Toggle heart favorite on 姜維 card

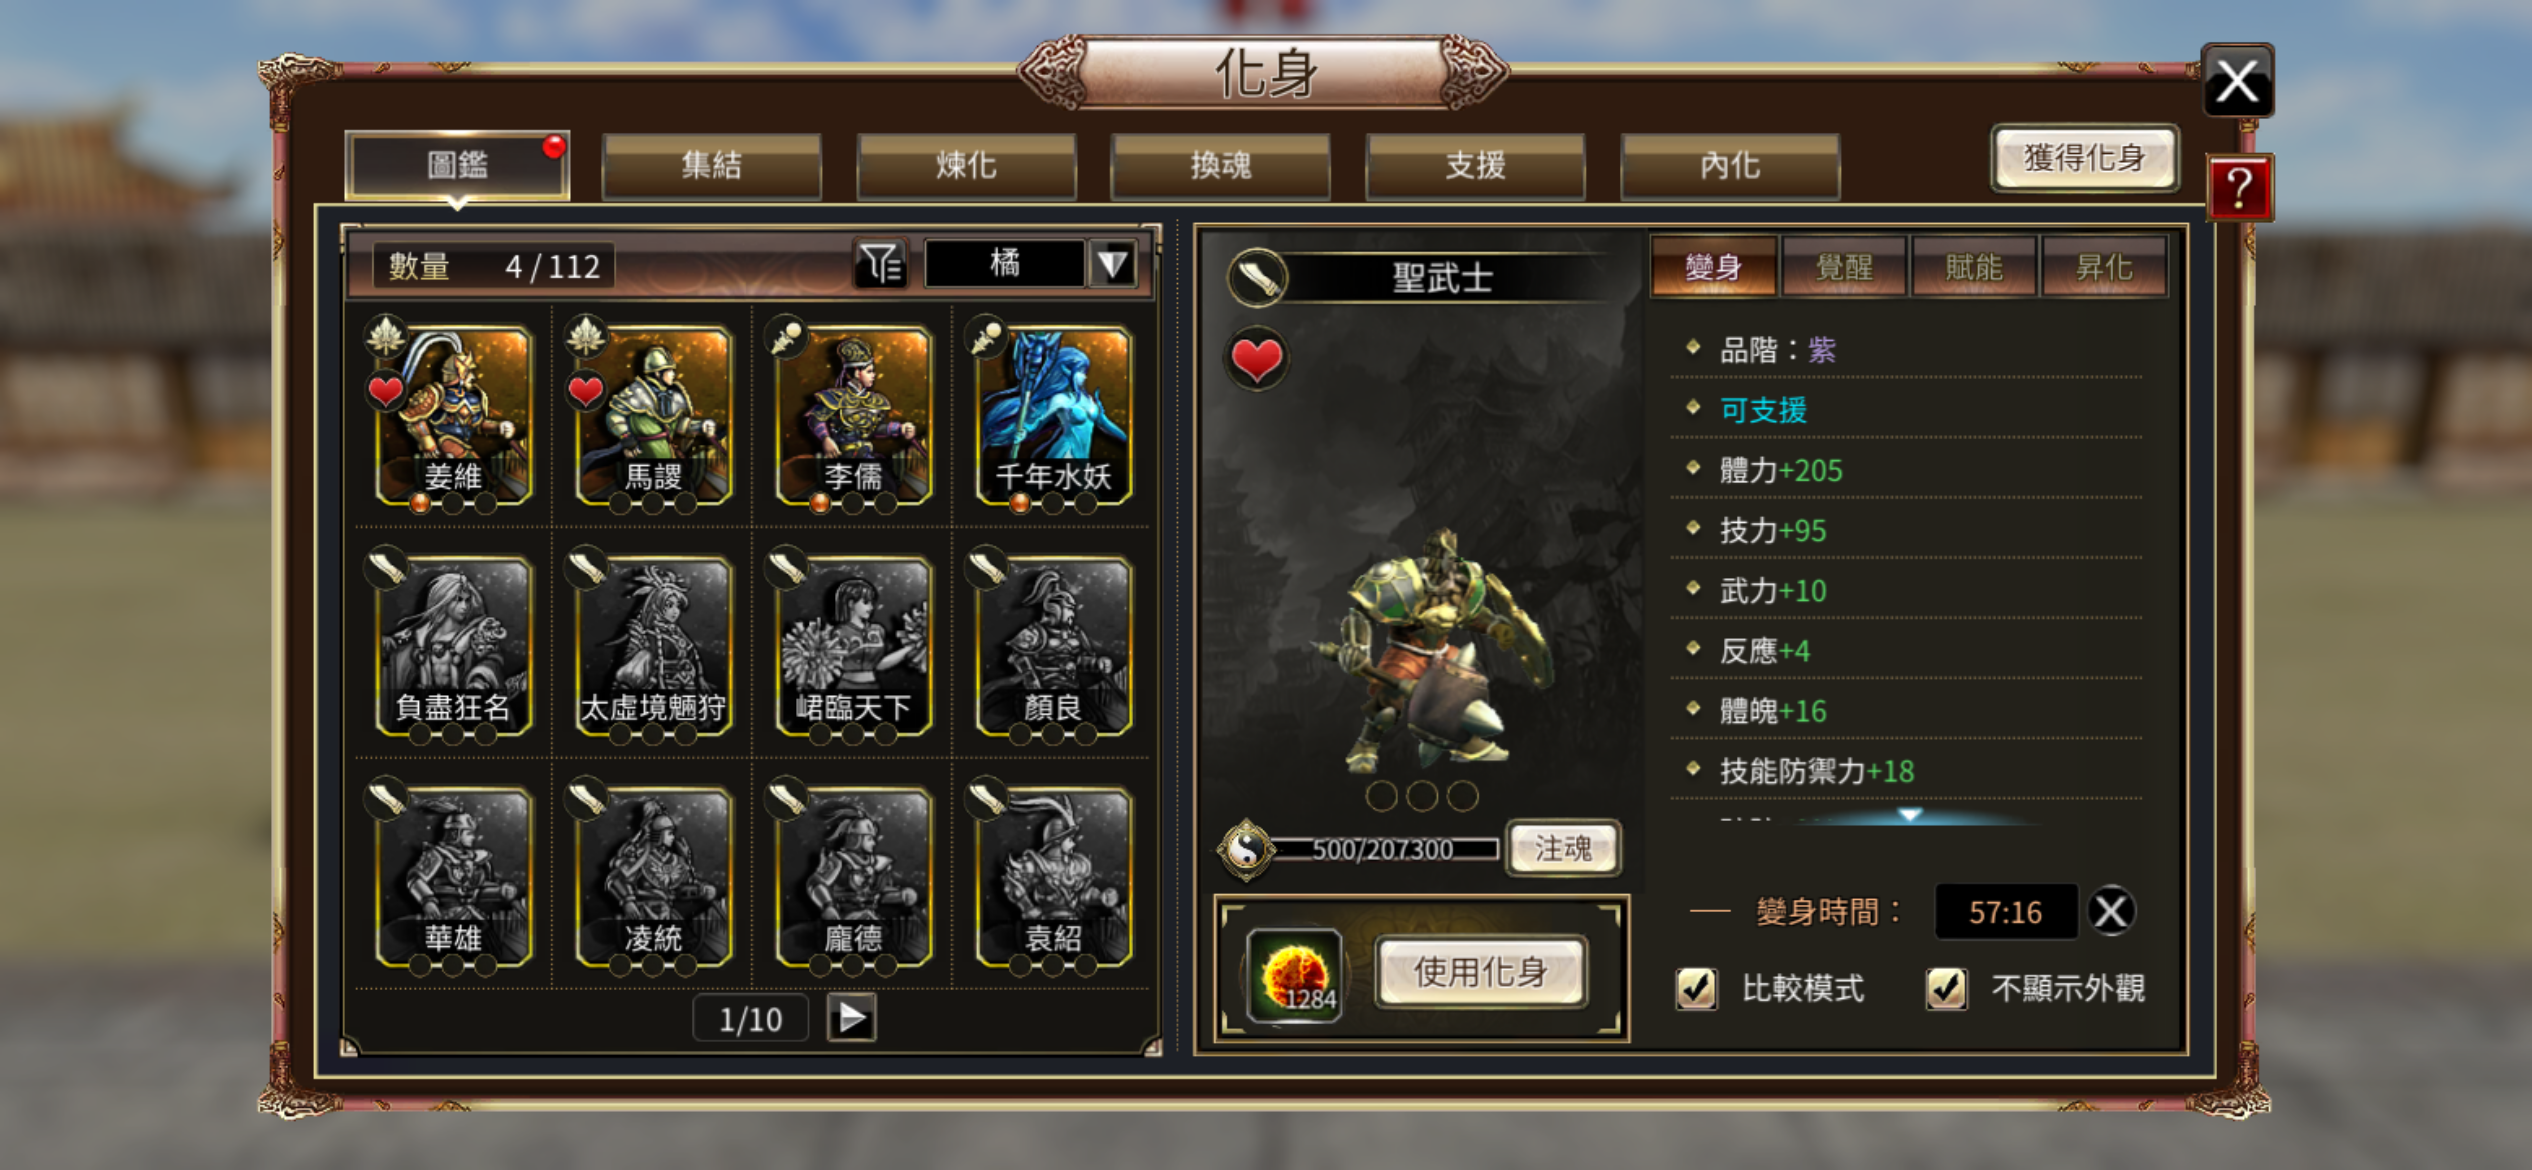point(386,391)
